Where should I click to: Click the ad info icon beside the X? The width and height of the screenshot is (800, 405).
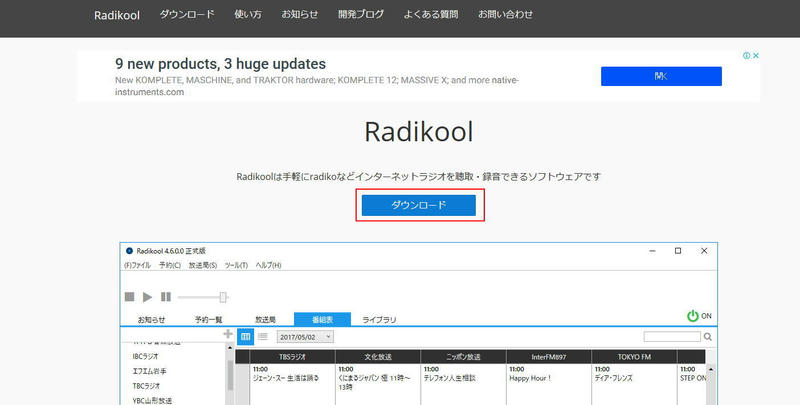click(x=746, y=55)
